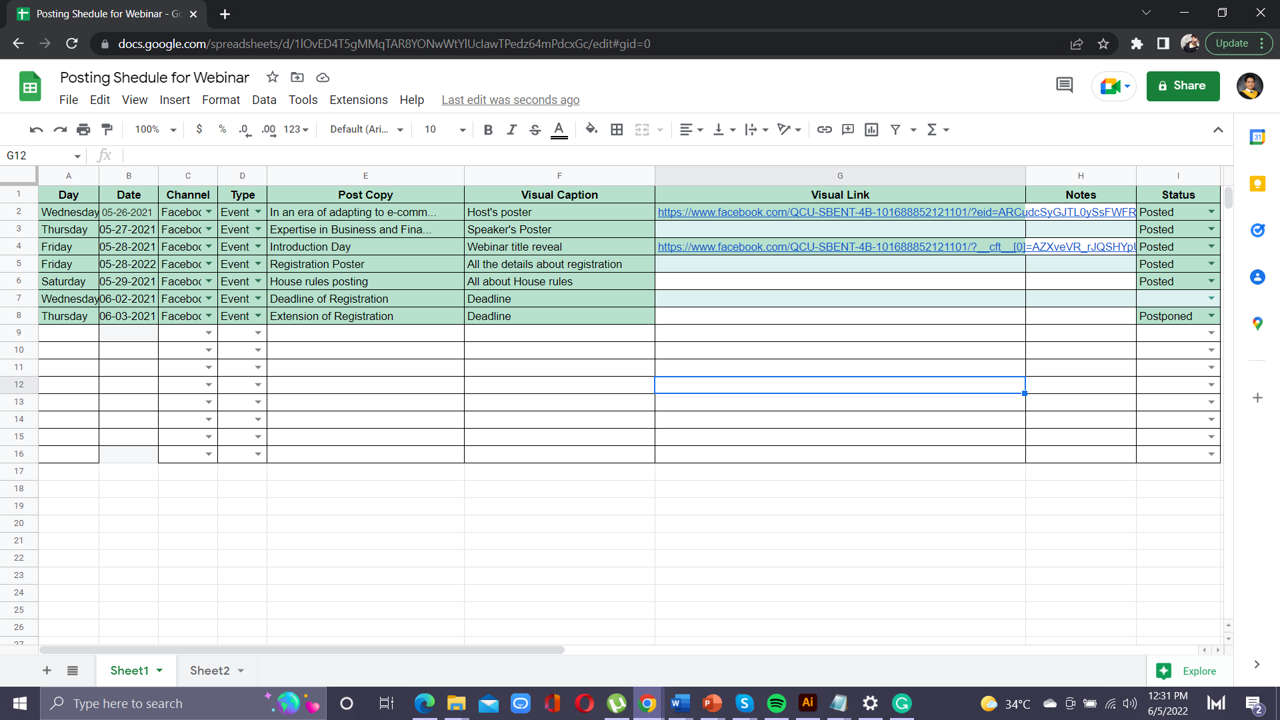Hide the menus with the collapse chevron
The width and height of the screenshot is (1280, 720).
1218,130
